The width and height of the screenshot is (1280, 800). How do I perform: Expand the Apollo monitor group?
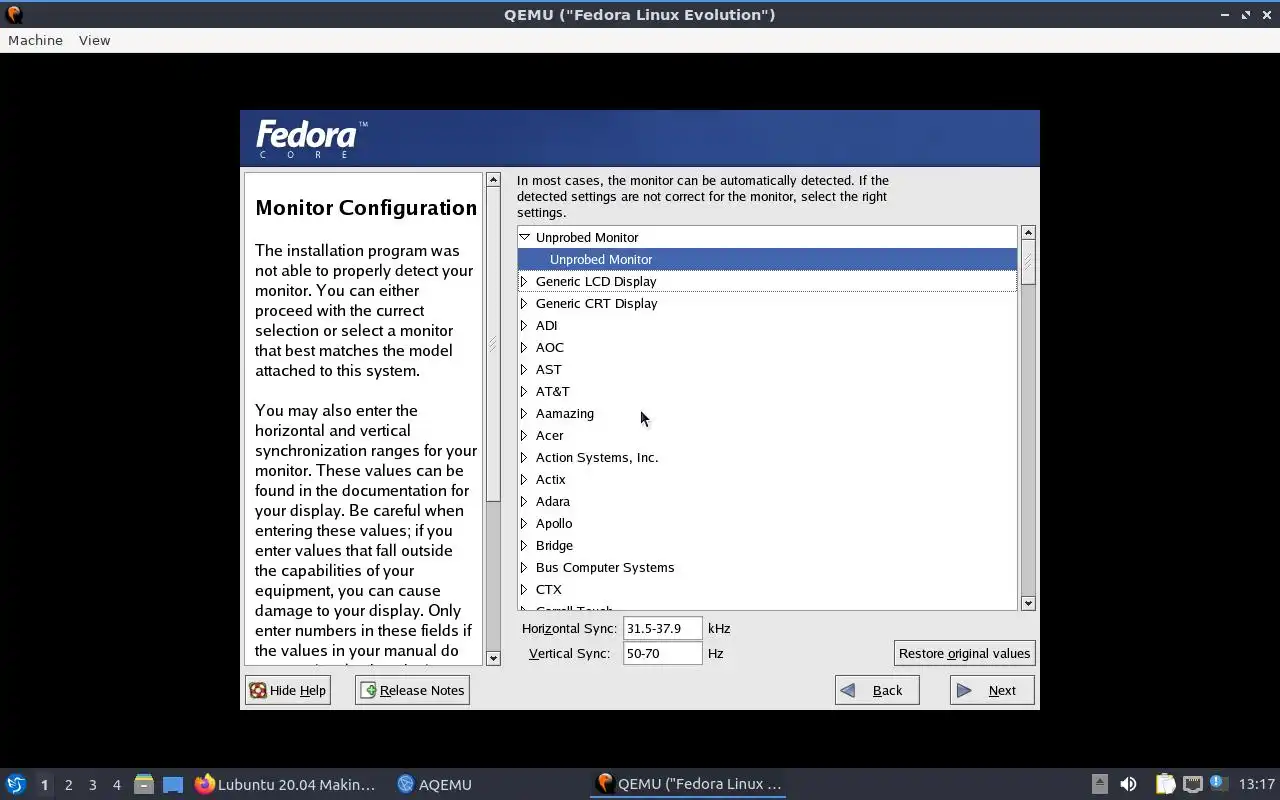524,523
